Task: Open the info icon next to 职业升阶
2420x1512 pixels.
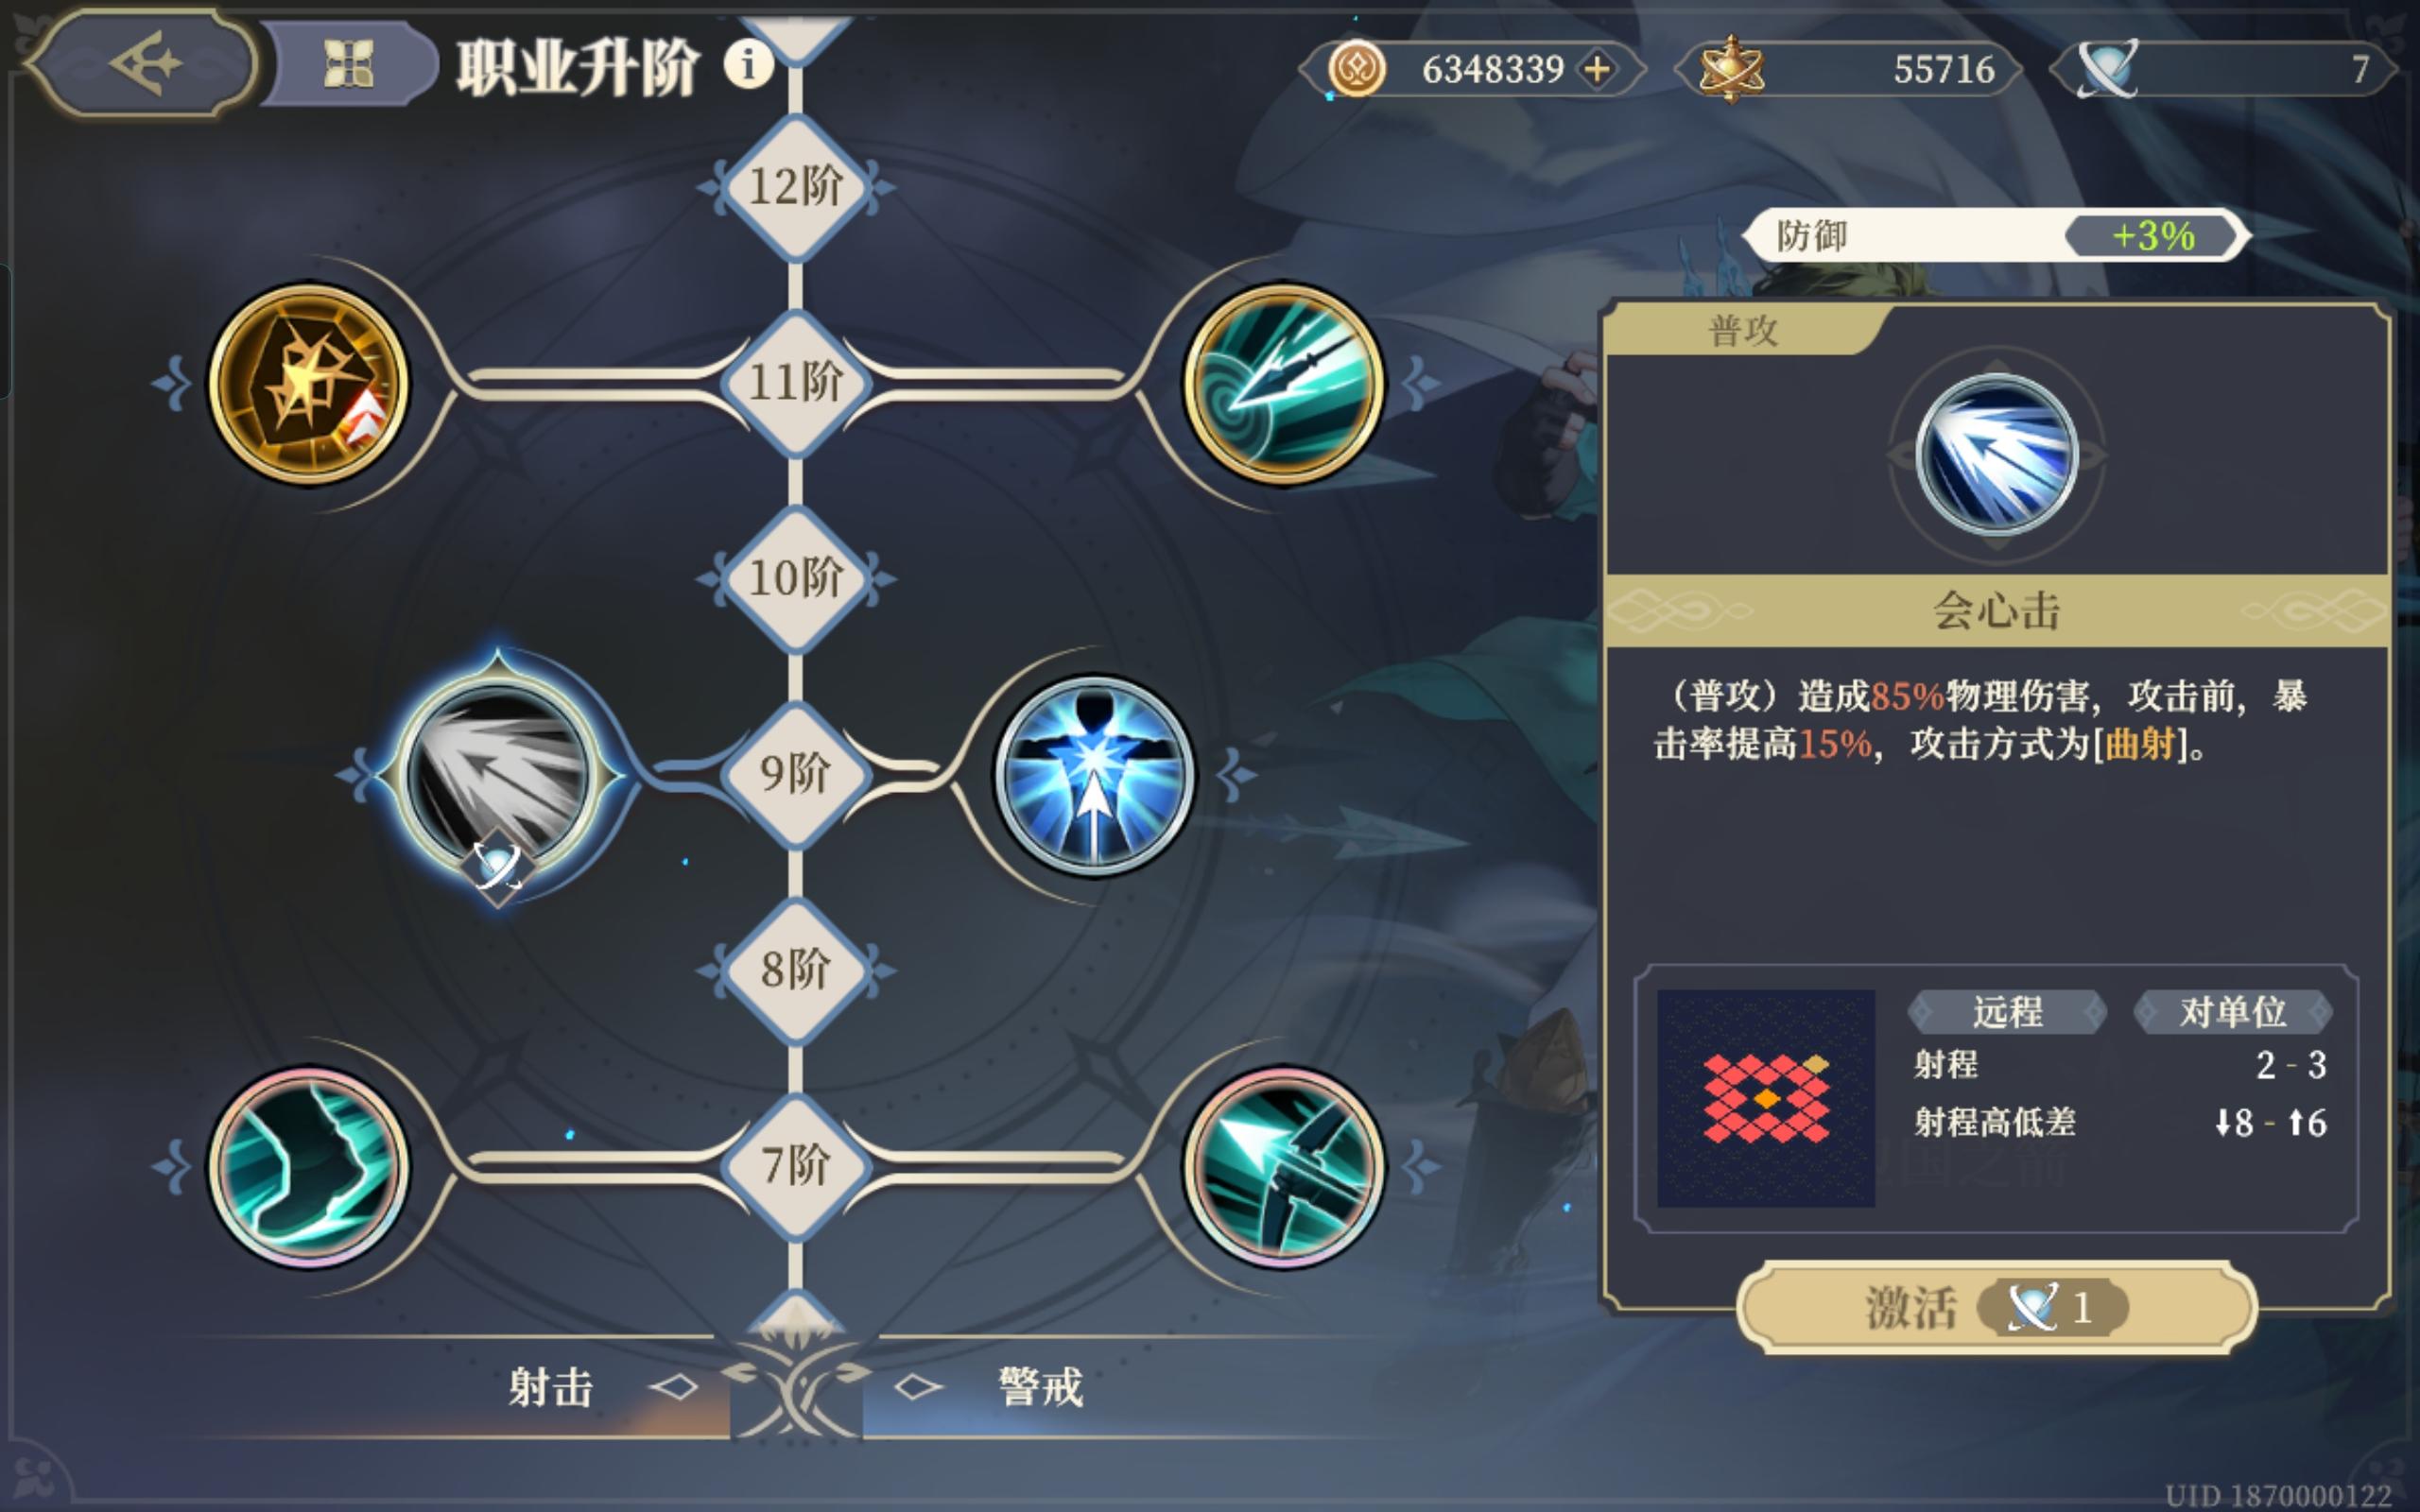Action: click(x=748, y=64)
